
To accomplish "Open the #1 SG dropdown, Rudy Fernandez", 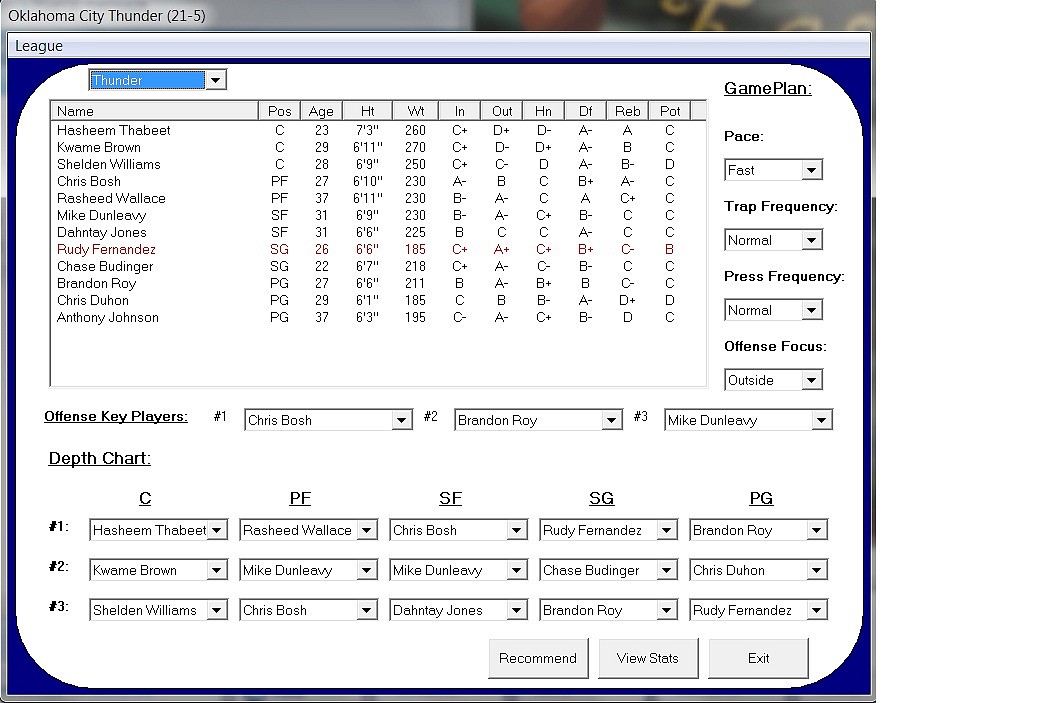I will pyautogui.click(x=608, y=530).
